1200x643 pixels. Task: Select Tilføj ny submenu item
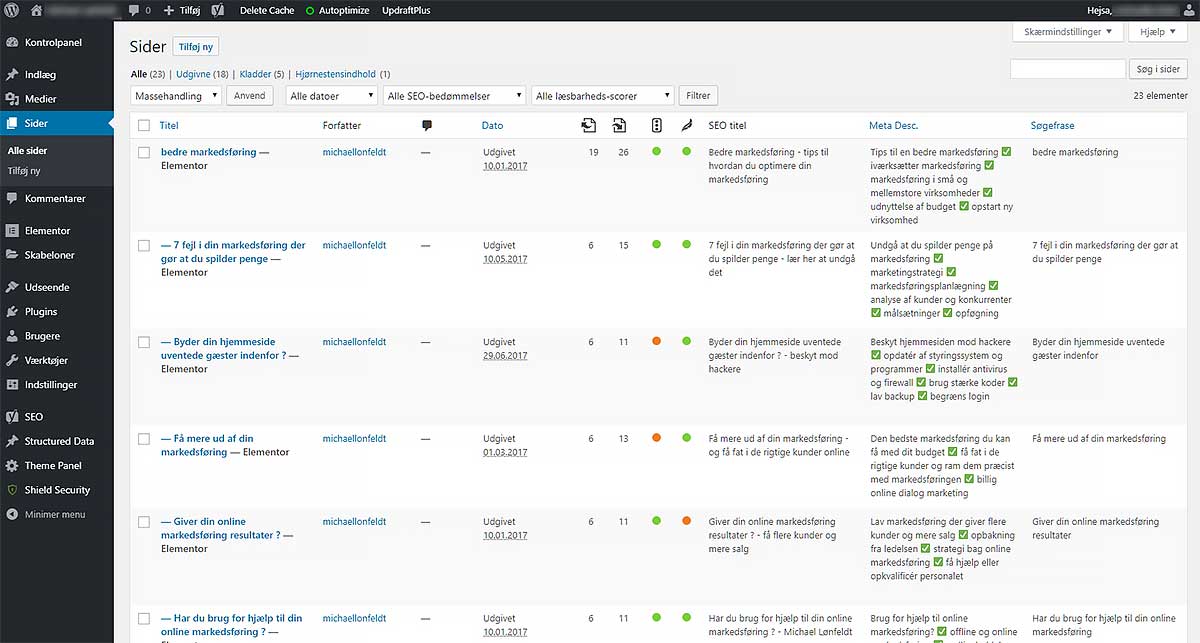coord(24,171)
